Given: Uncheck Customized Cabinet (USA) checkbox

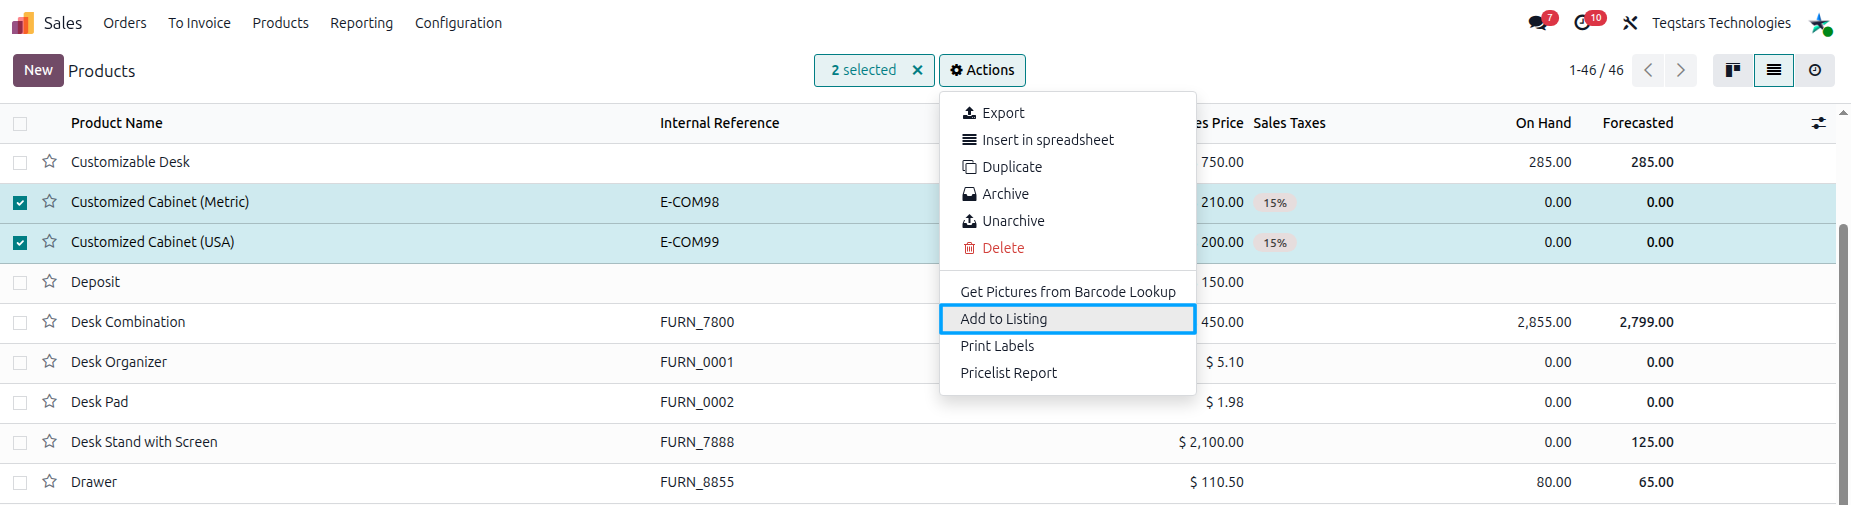Looking at the screenshot, I should point(20,242).
